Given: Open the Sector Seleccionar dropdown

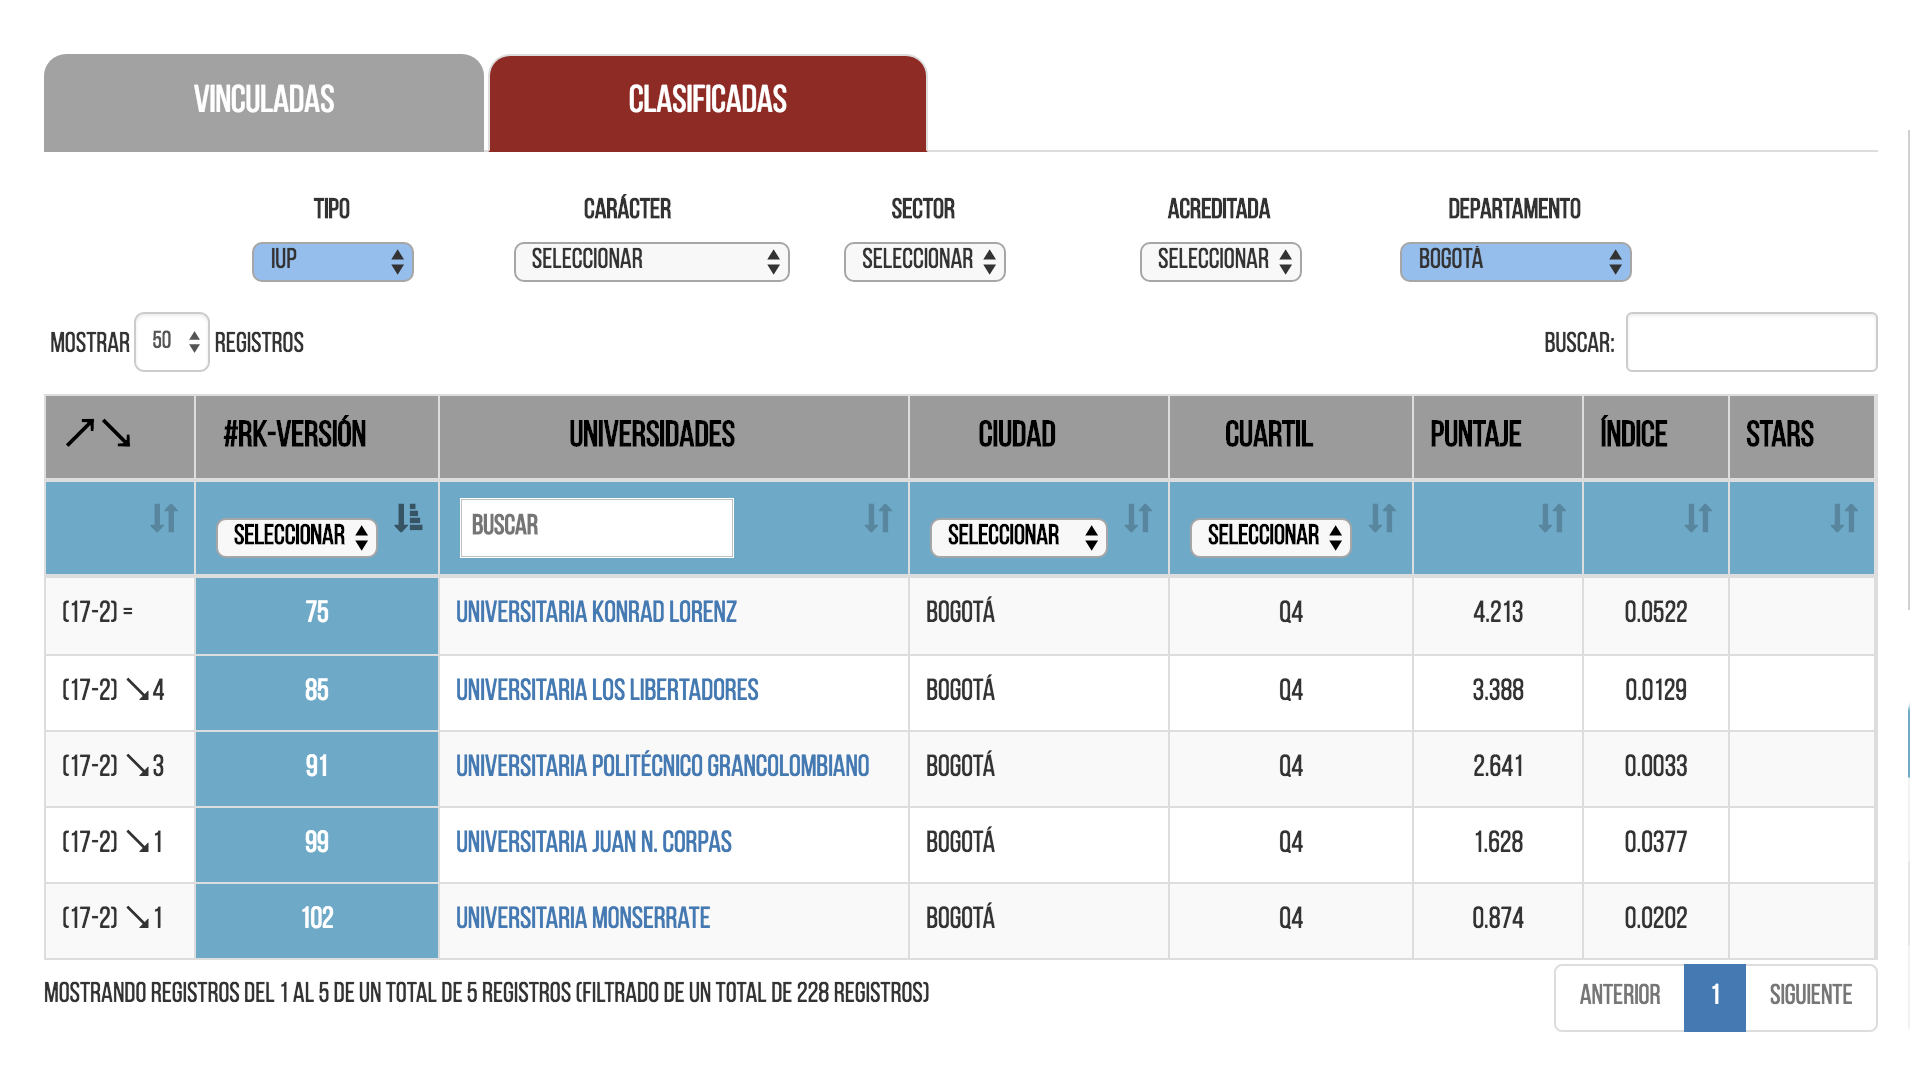Looking at the screenshot, I should pyautogui.click(x=925, y=261).
